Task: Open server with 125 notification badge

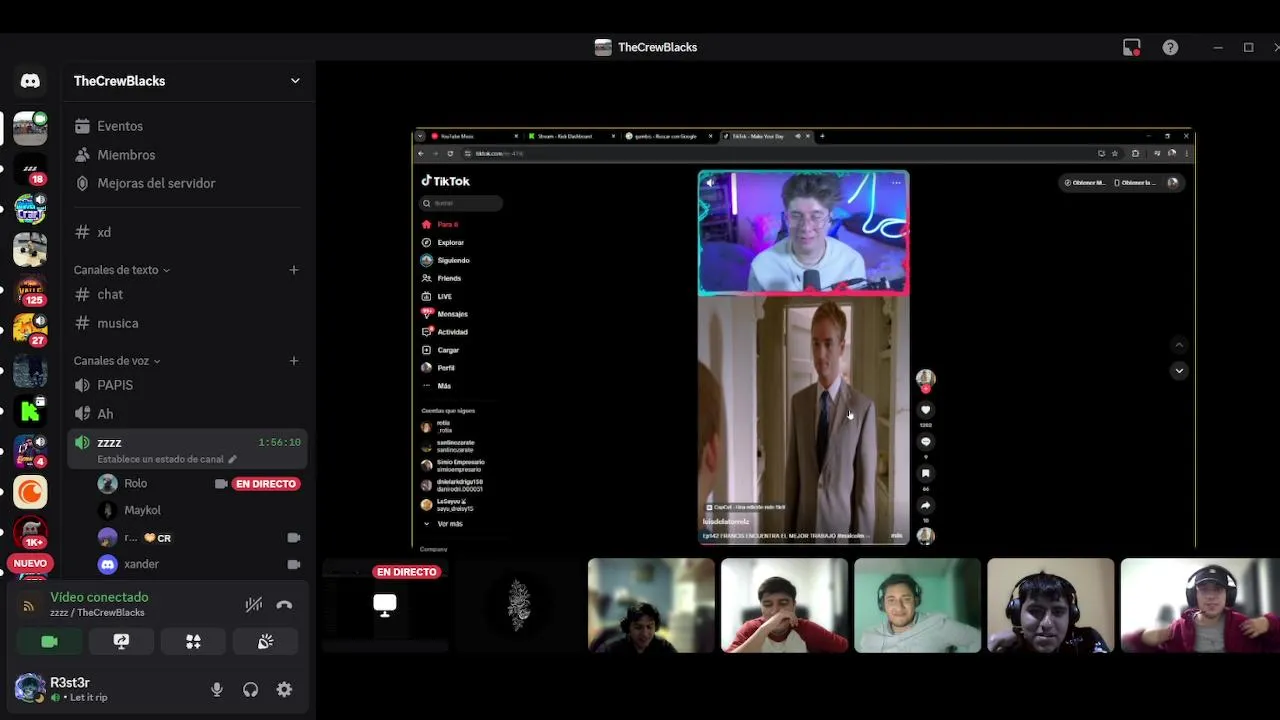Action: 30,290
